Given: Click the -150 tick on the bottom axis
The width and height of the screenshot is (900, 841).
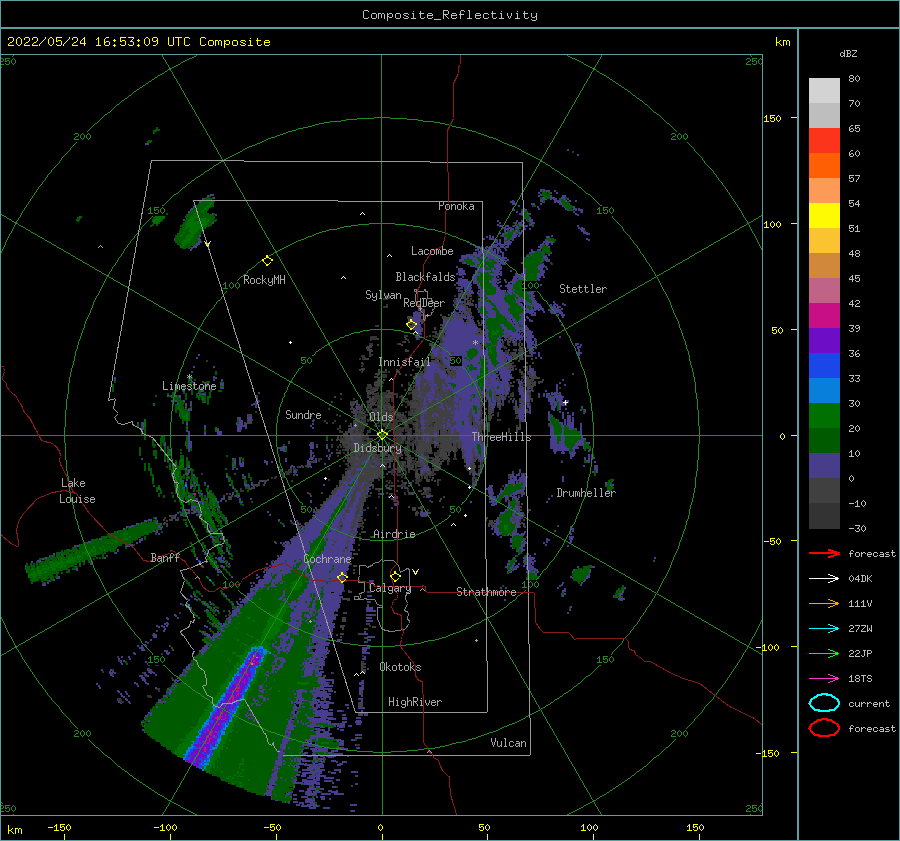Looking at the screenshot, I should [x=59, y=827].
